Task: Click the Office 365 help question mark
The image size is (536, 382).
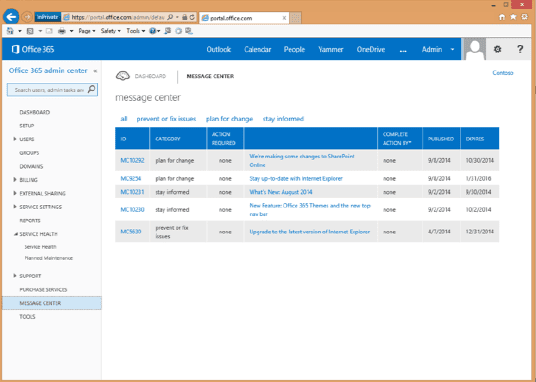Action: [x=520, y=49]
